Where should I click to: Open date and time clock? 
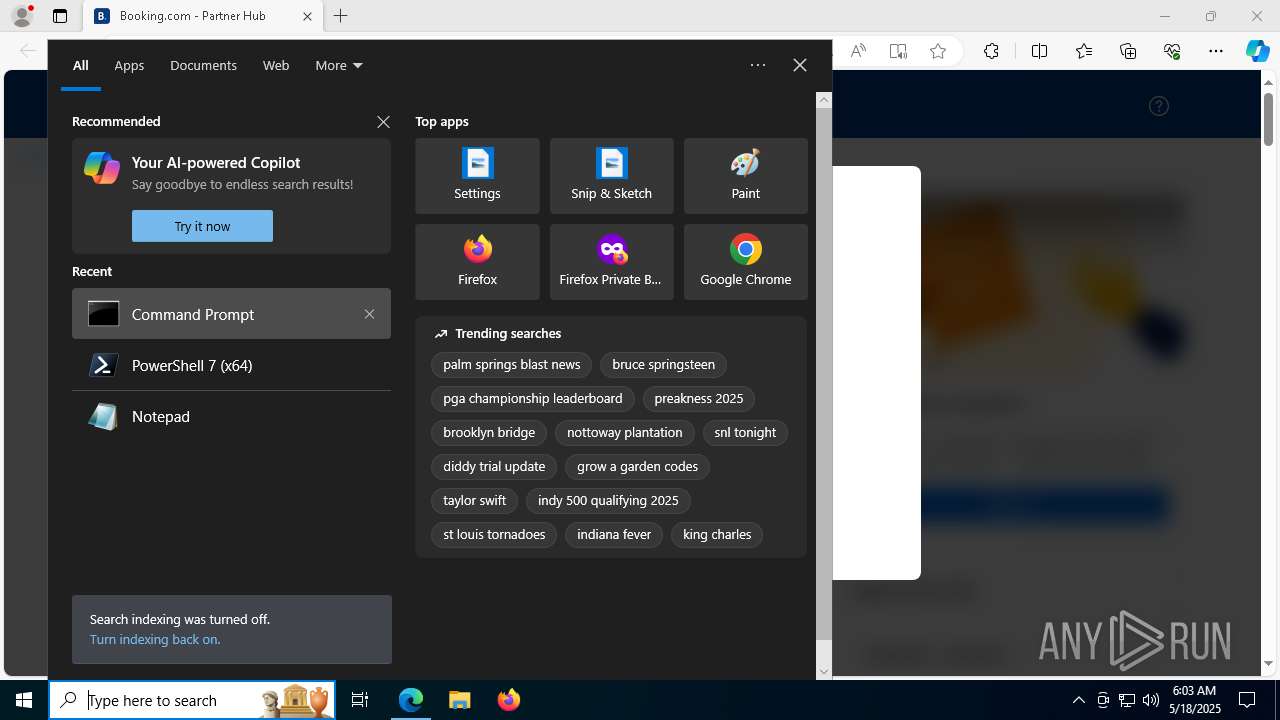pyautogui.click(x=1196, y=700)
